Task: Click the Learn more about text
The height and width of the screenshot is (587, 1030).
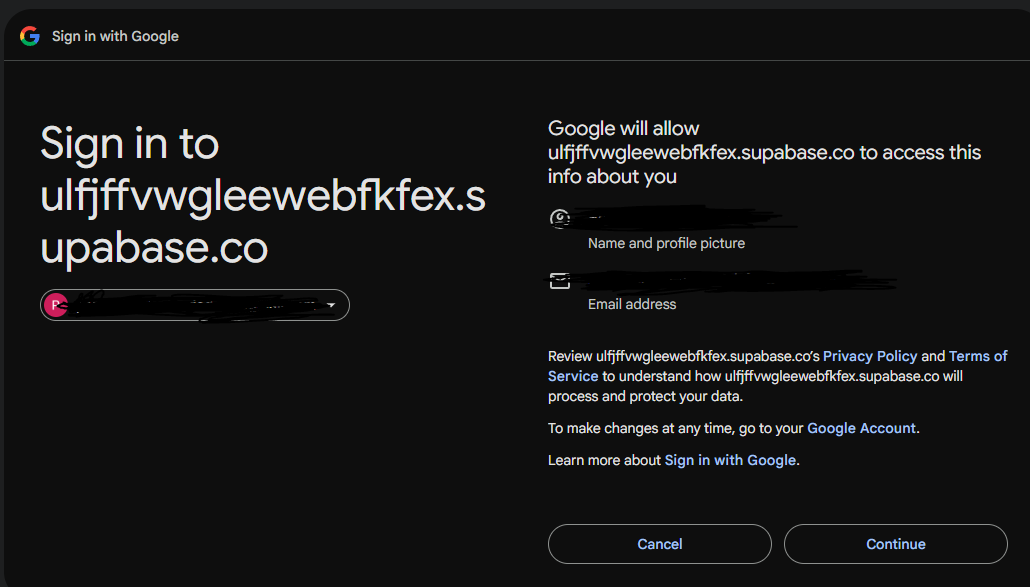Action: pyautogui.click(x=604, y=460)
